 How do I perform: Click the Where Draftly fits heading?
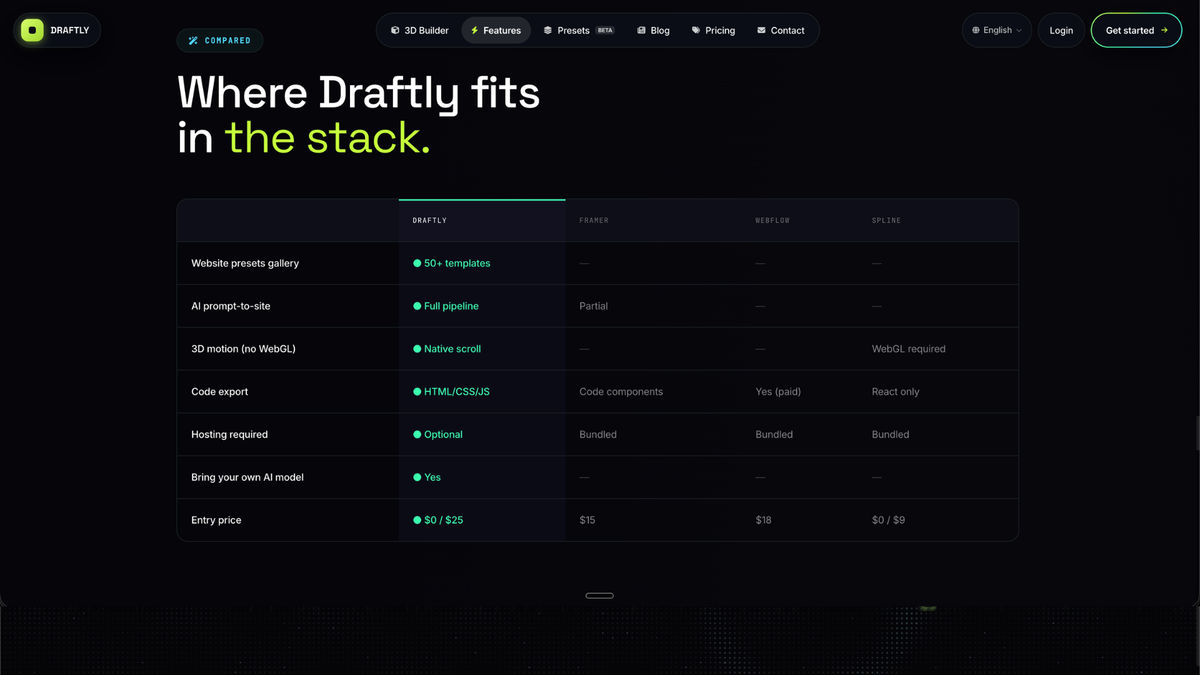(x=358, y=94)
